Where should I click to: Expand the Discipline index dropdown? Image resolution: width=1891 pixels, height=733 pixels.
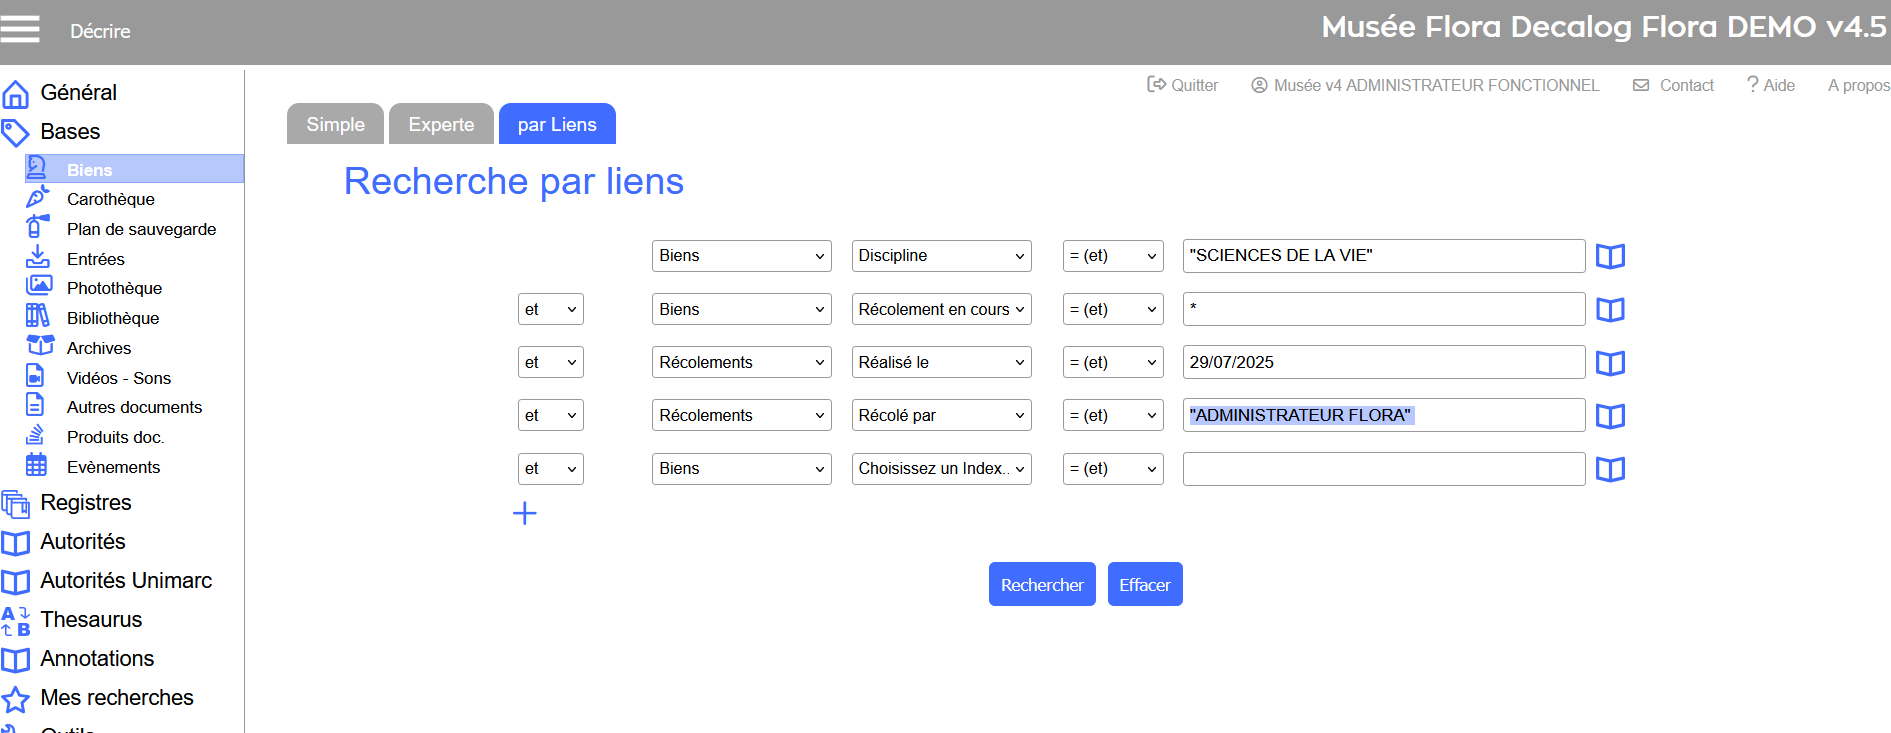pos(941,256)
